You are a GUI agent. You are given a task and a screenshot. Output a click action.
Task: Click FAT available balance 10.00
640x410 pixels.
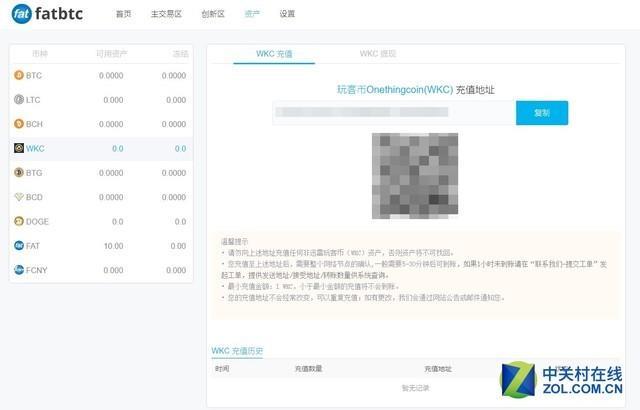point(113,246)
